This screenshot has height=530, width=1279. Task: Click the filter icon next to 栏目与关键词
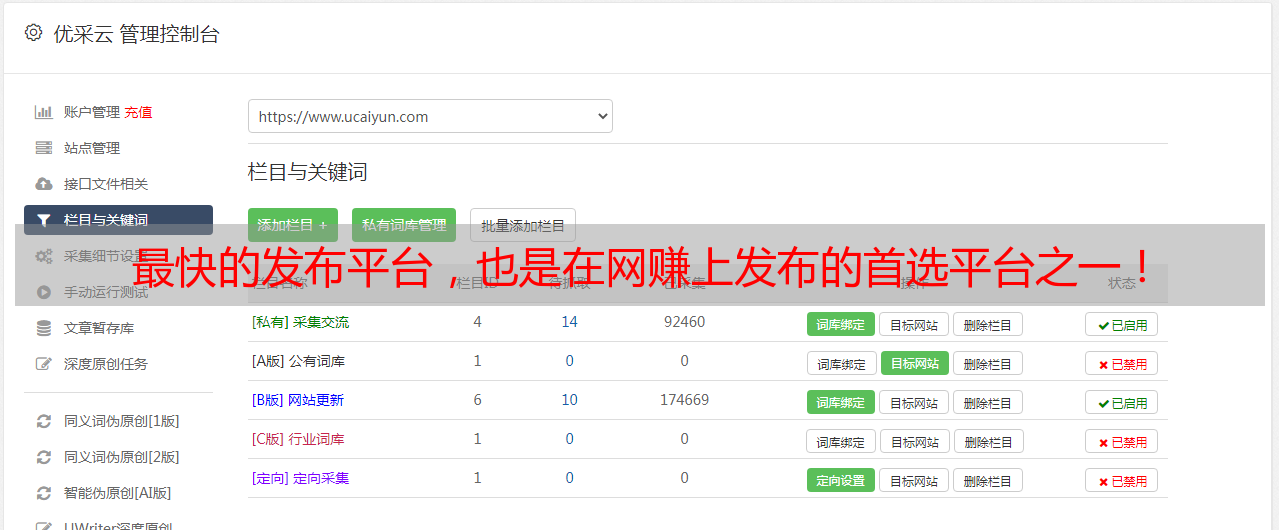(43, 220)
